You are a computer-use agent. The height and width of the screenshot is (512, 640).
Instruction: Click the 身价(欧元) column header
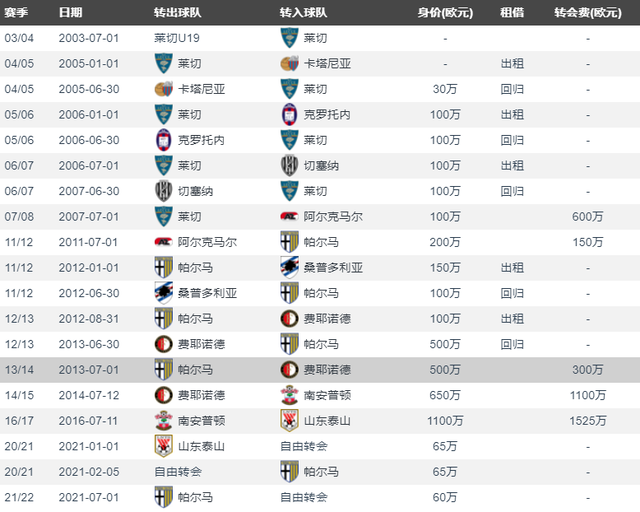click(445, 13)
